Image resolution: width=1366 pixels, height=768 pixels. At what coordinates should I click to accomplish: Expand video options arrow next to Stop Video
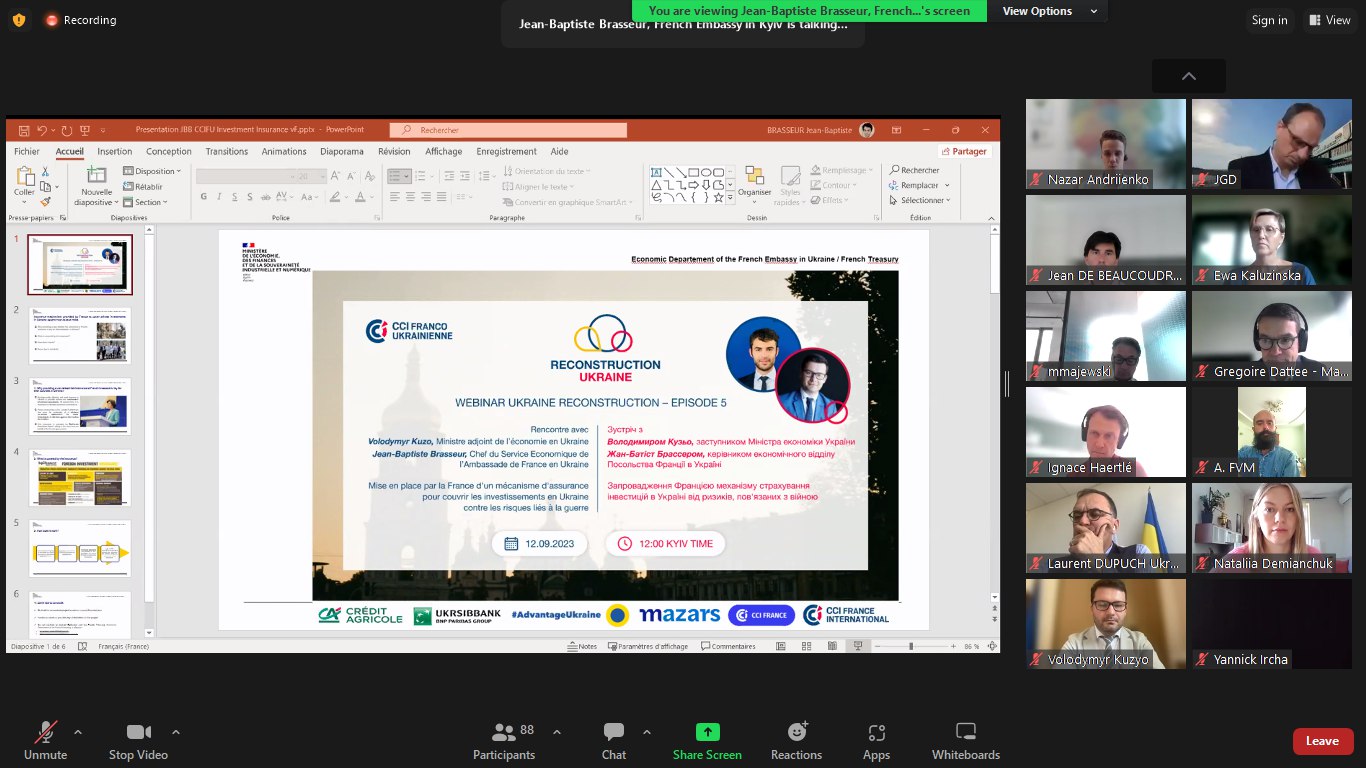click(176, 732)
